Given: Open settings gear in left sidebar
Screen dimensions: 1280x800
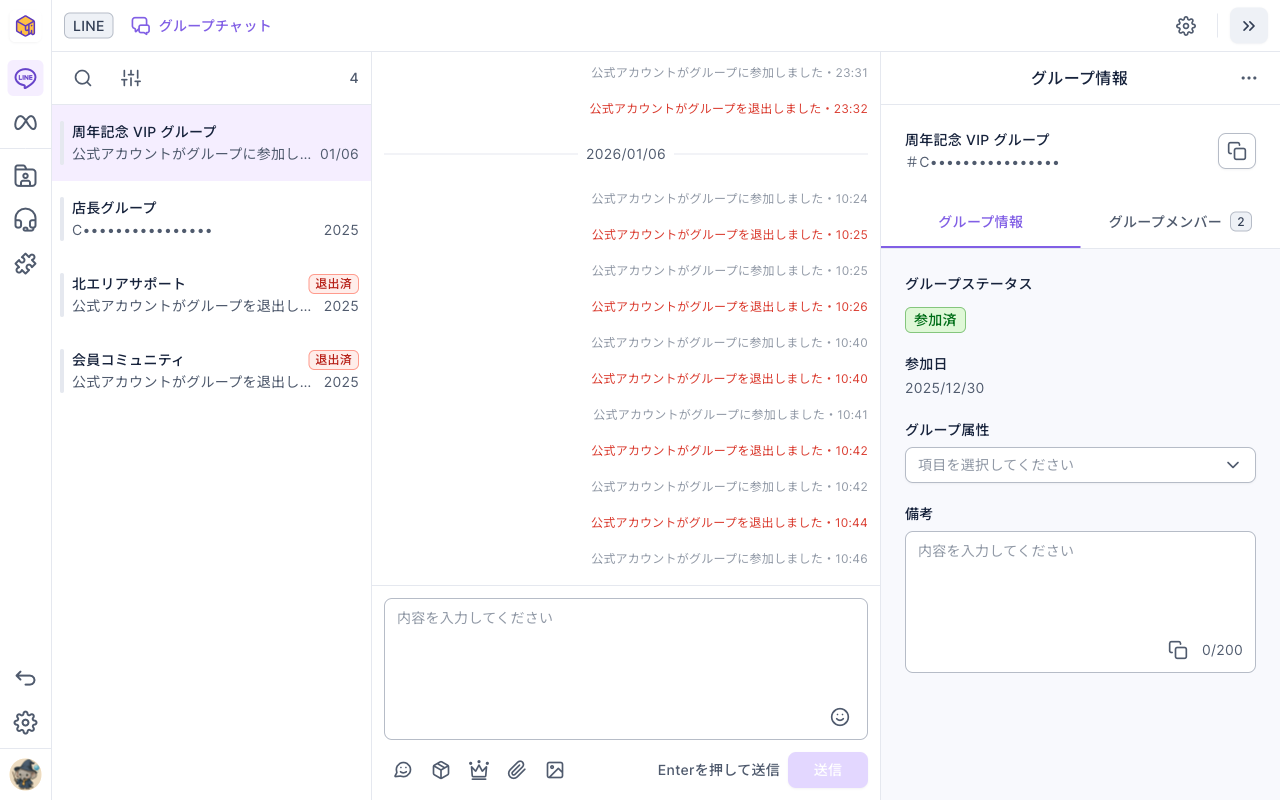Looking at the screenshot, I should pyautogui.click(x=25, y=722).
